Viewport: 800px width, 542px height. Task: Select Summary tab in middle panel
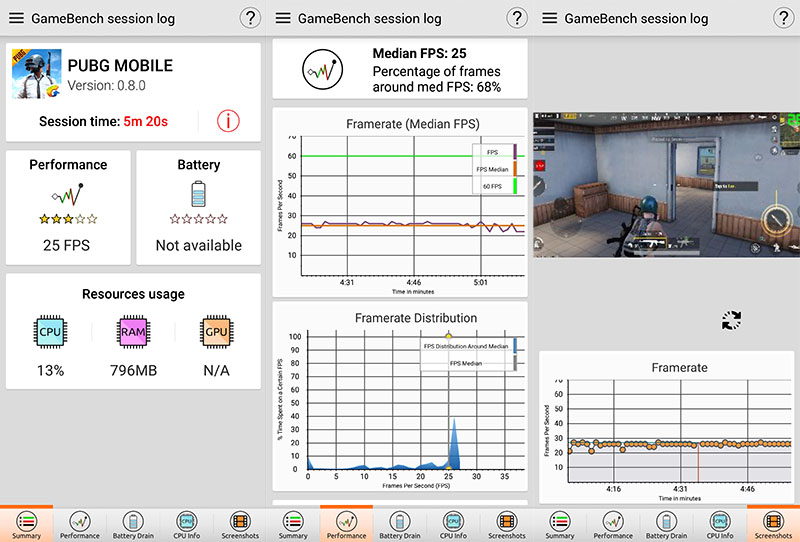(293, 525)
